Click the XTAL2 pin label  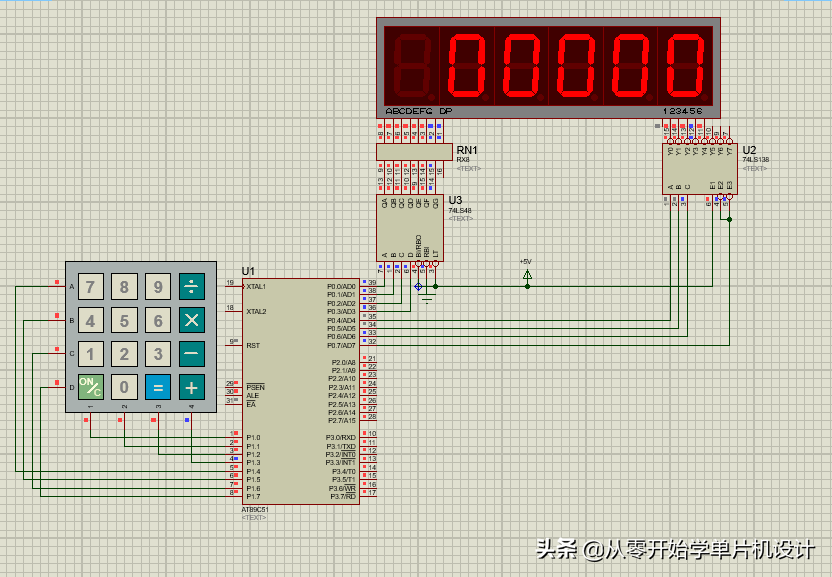[x=256, y=312]
